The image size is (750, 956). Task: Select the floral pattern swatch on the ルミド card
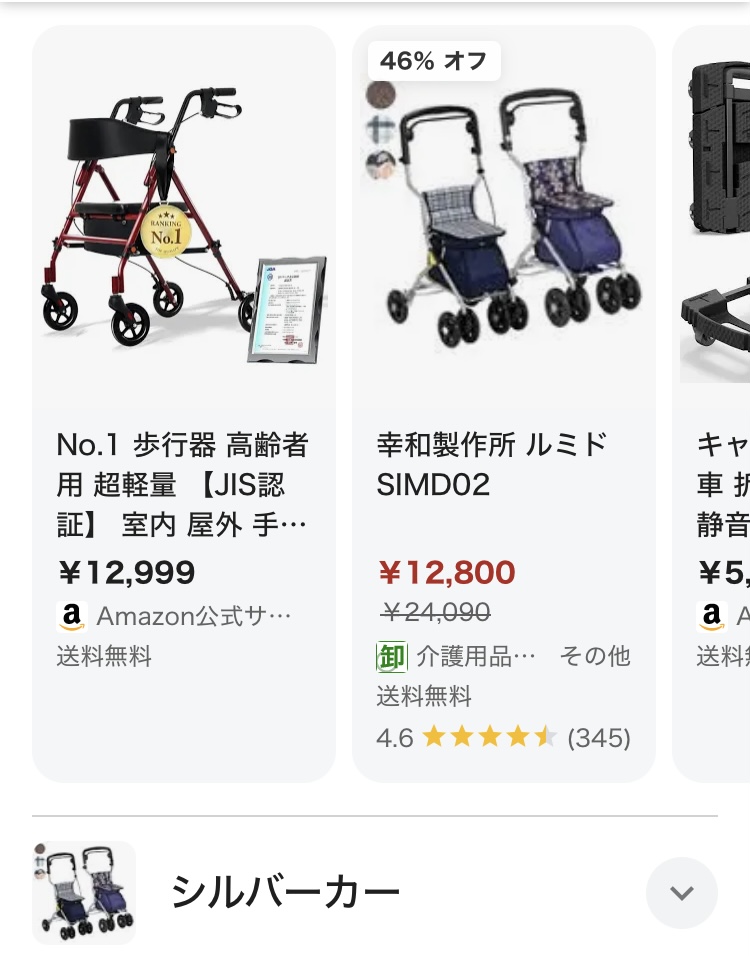point(381,165)
